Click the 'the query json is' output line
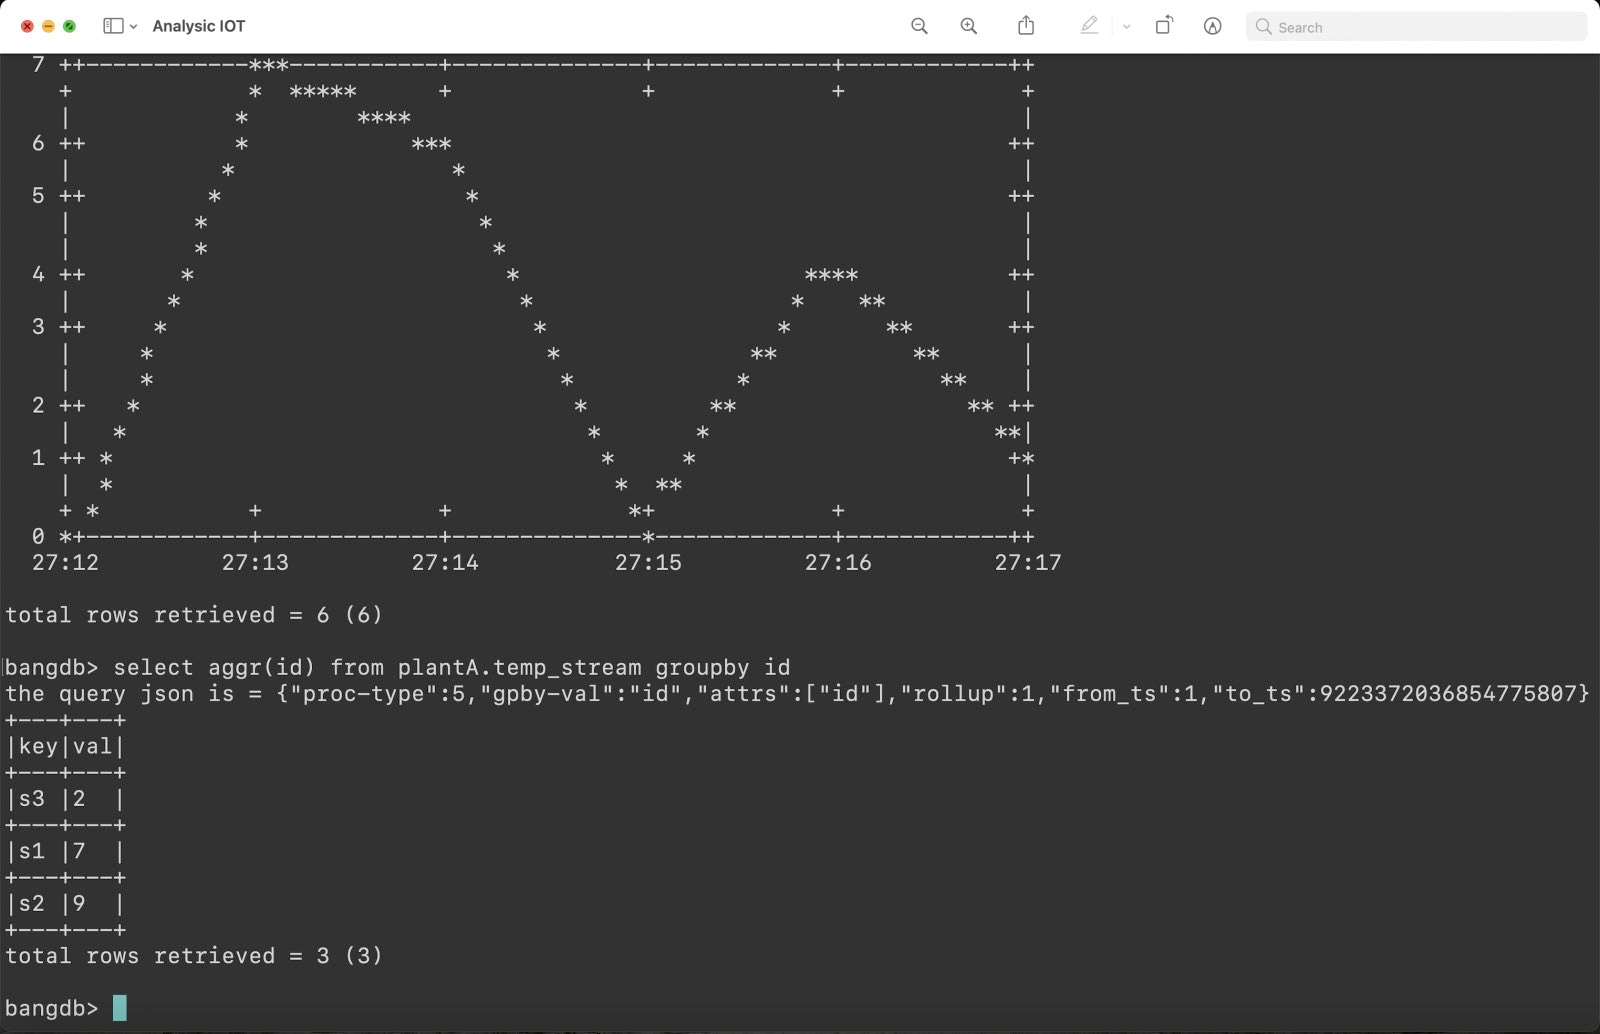This screenshot has width=1600, height=1034. [797, 694]
